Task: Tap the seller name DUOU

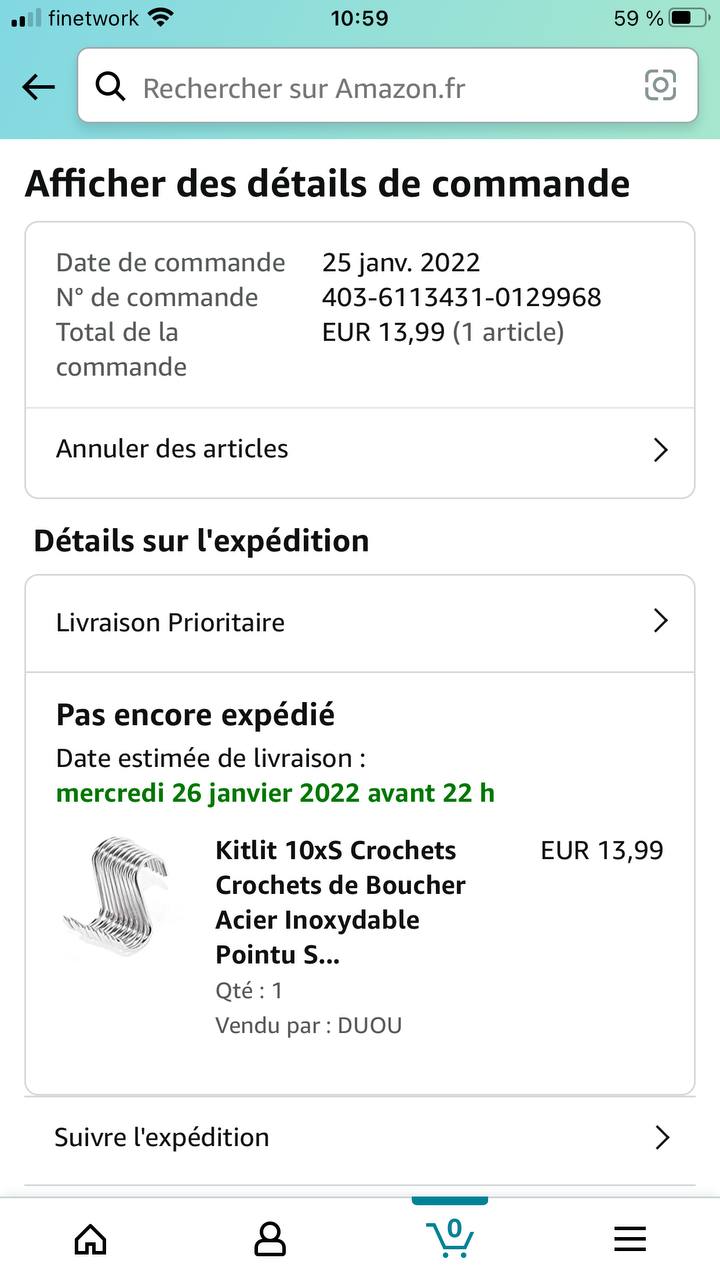Action: [x=369, y=1025]
